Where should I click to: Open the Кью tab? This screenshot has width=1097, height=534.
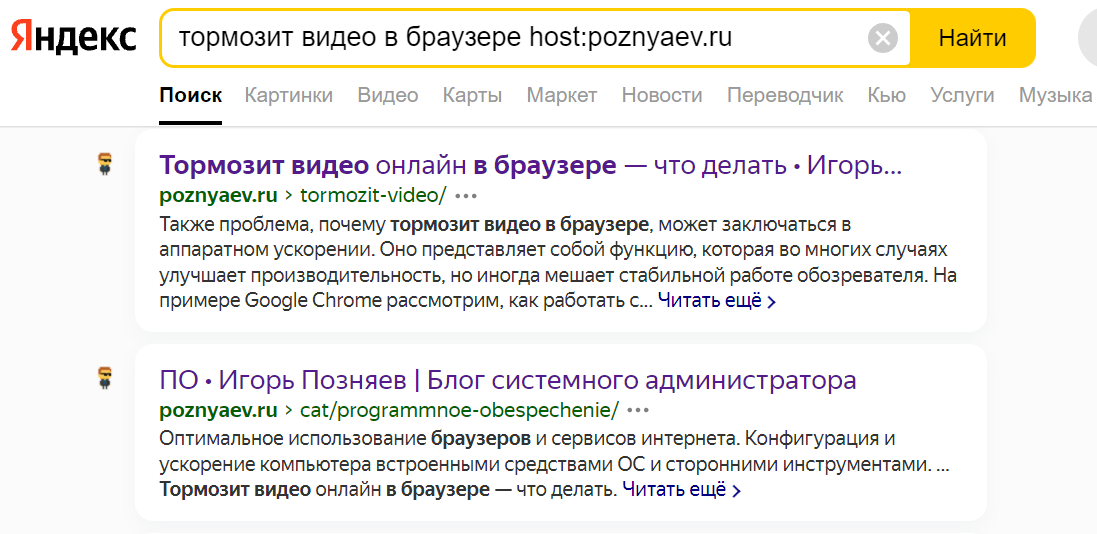click(x=886, y=95)
